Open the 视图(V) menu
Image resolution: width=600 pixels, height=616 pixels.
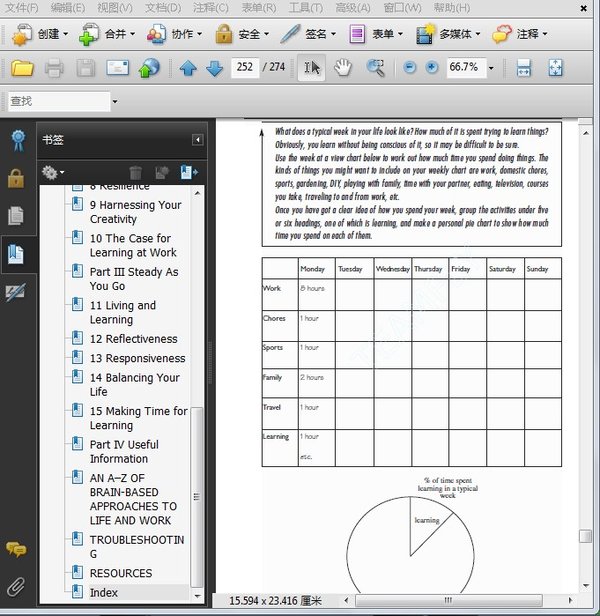pyautogui.click(x=115, y=7)
